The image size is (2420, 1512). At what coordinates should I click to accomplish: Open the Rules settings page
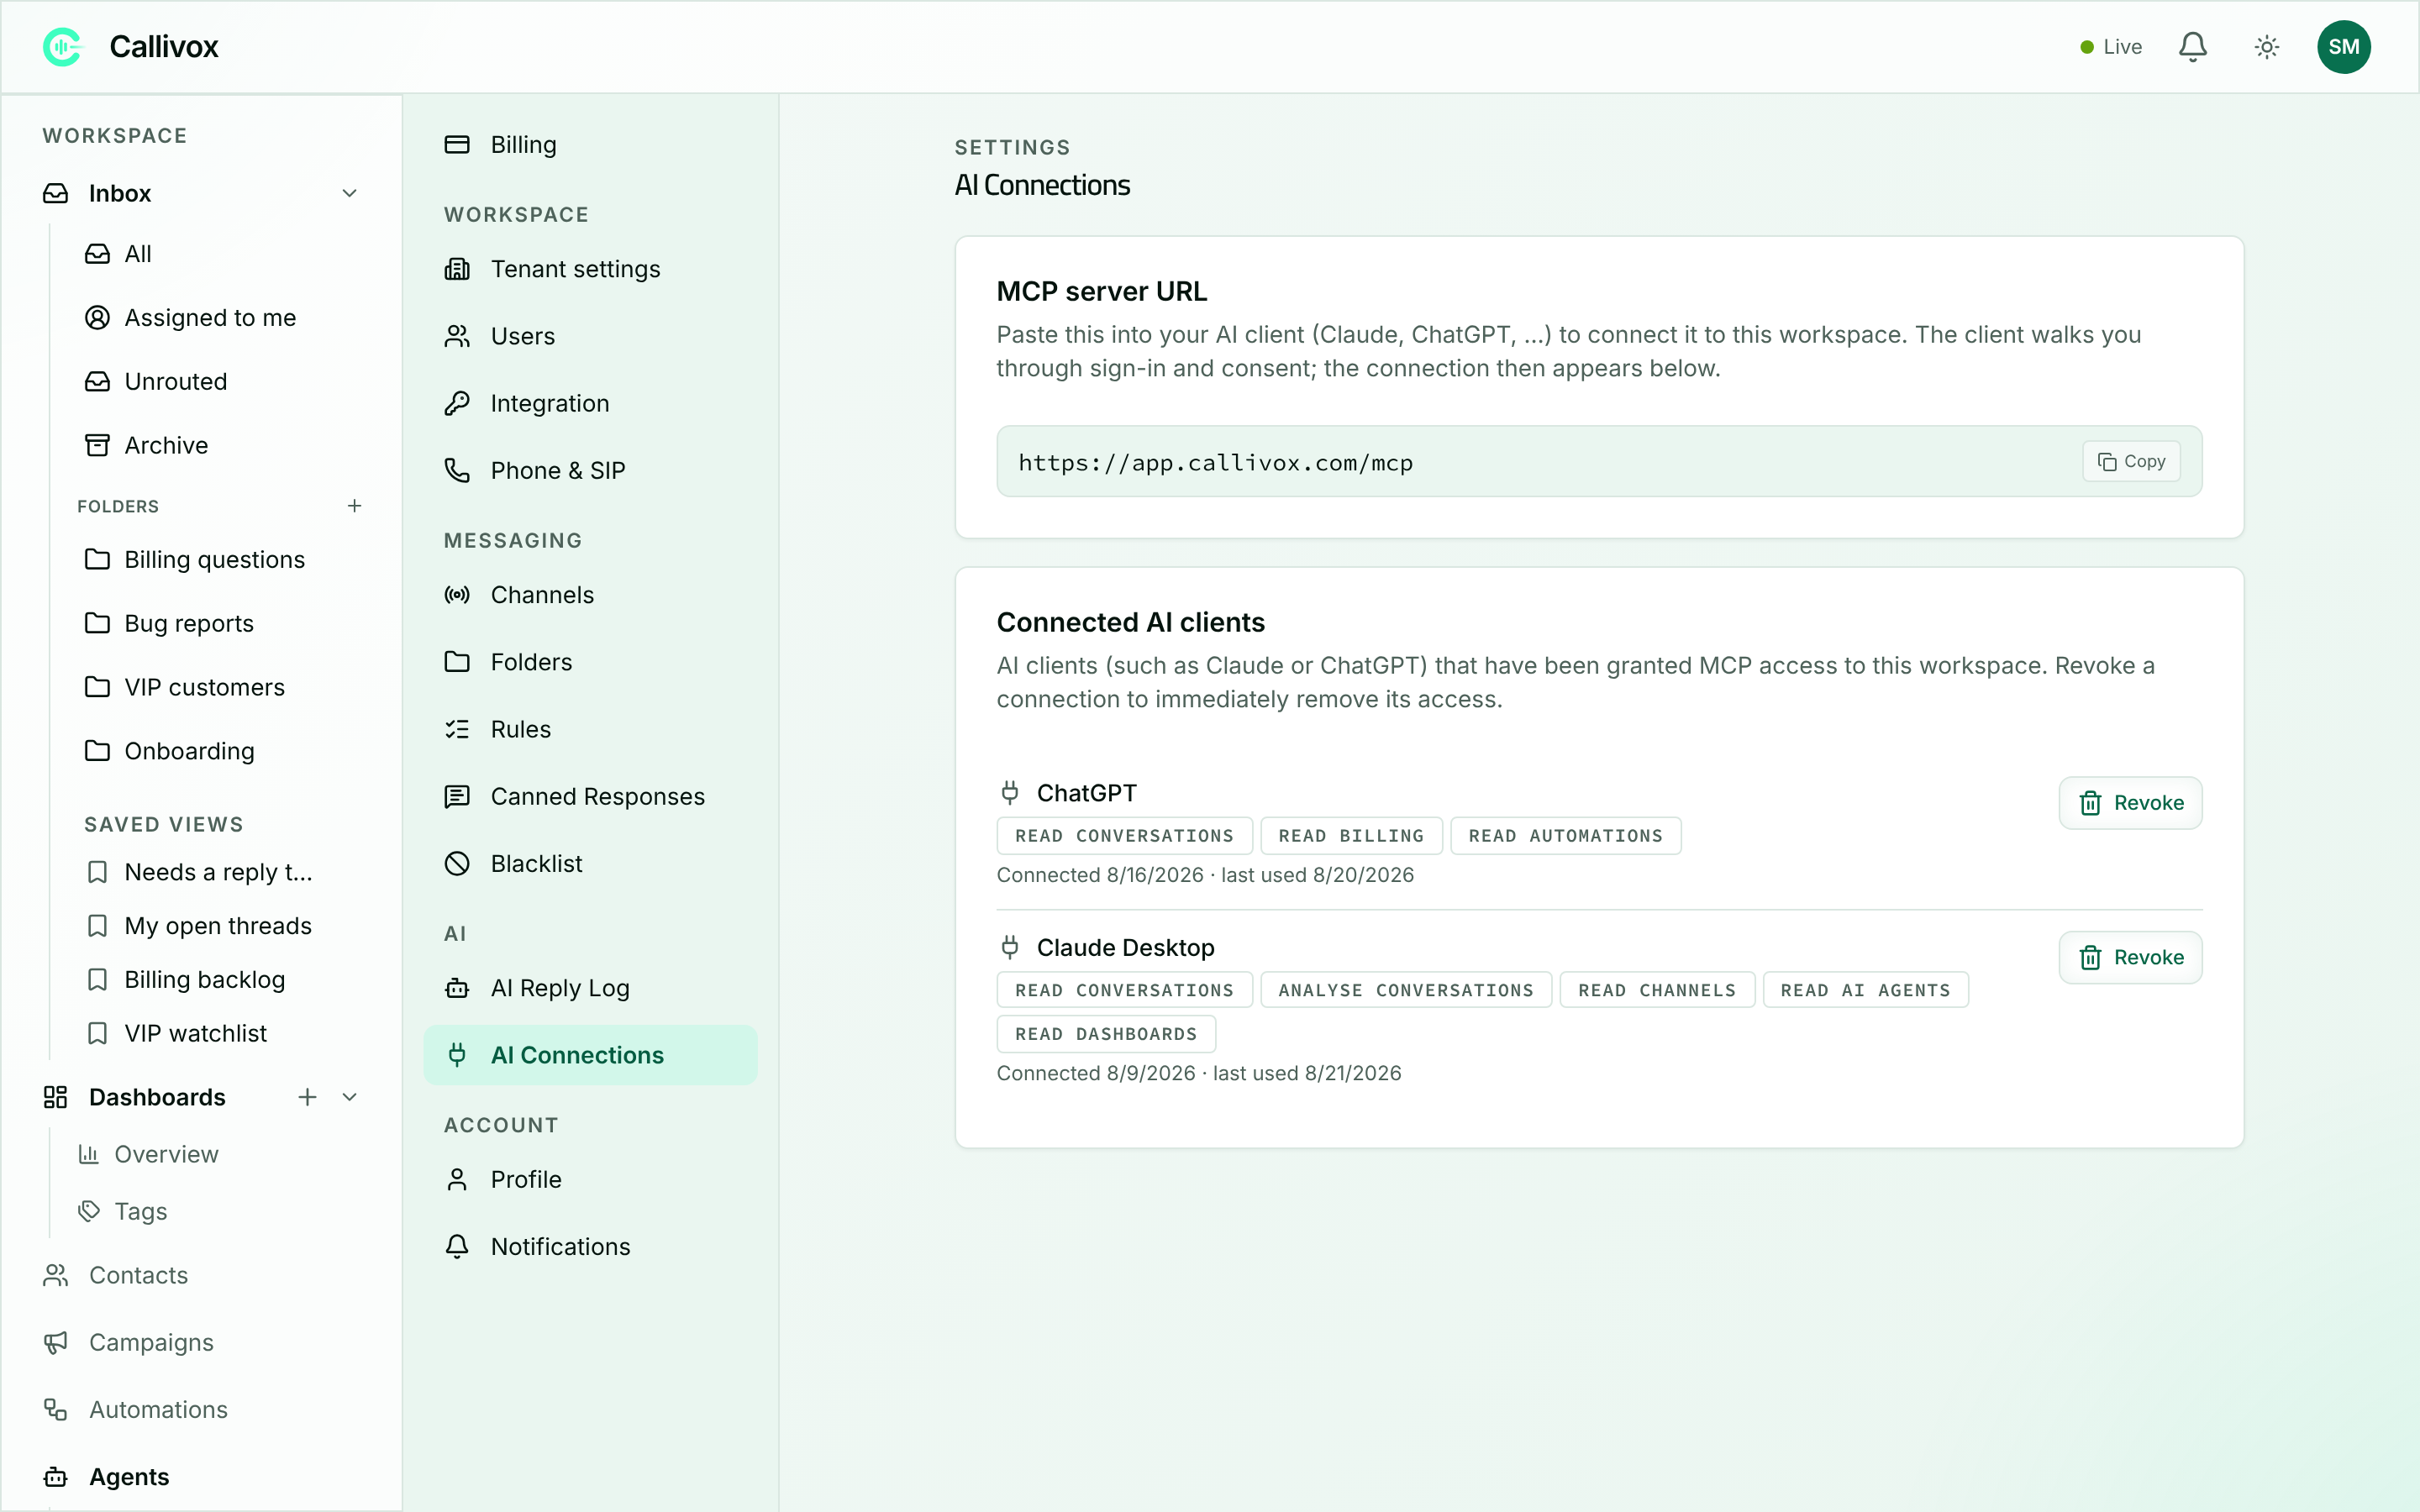click(x=590, y=729)
